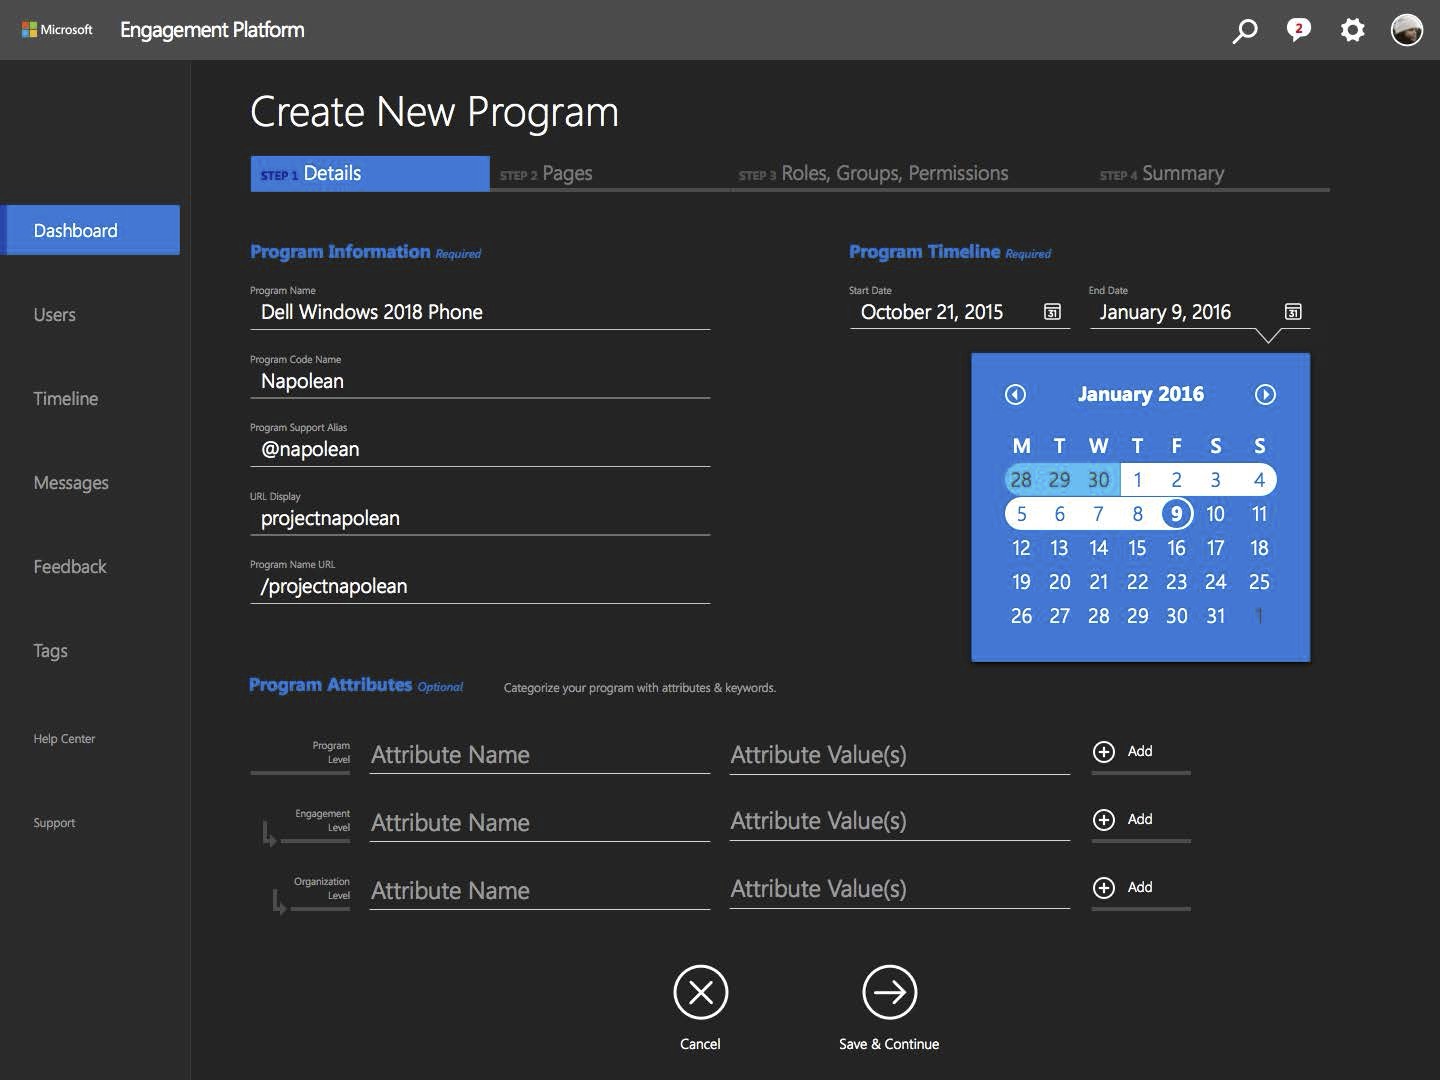The image size is (1440, 1080).
Task: Open Support in the sidebar
Action: [x=54, y=823]
